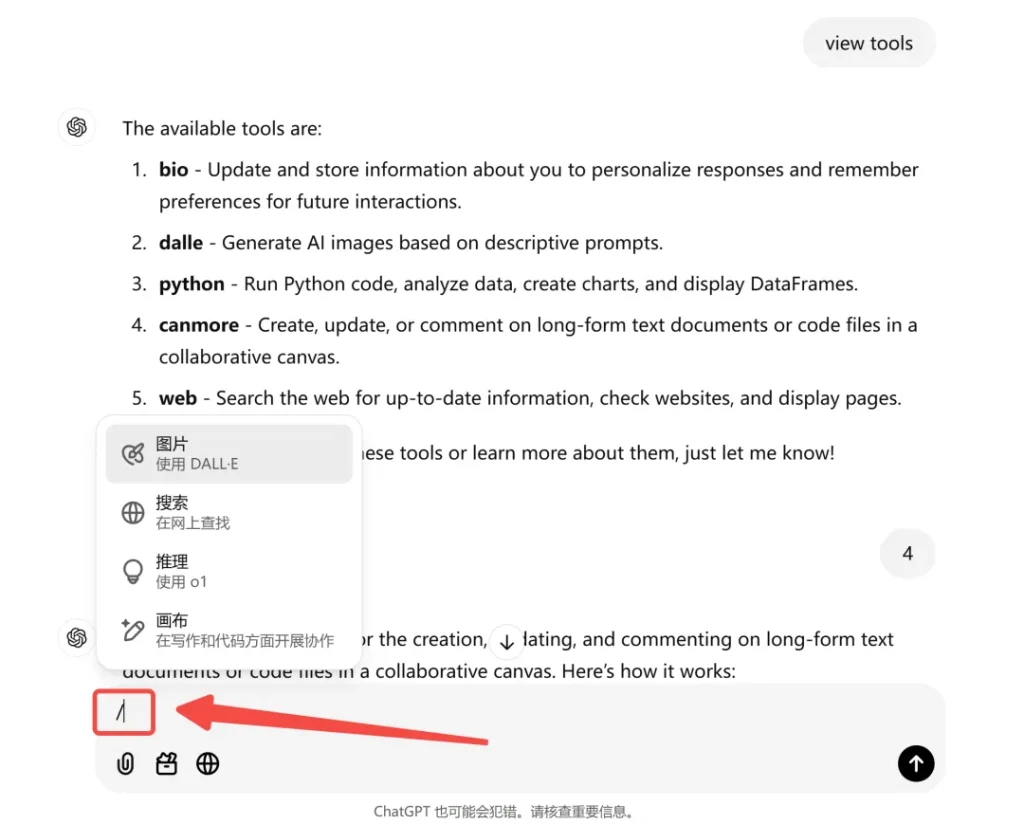
Task: Click the 'view tools' user message bubble
Action: [869, 43]
